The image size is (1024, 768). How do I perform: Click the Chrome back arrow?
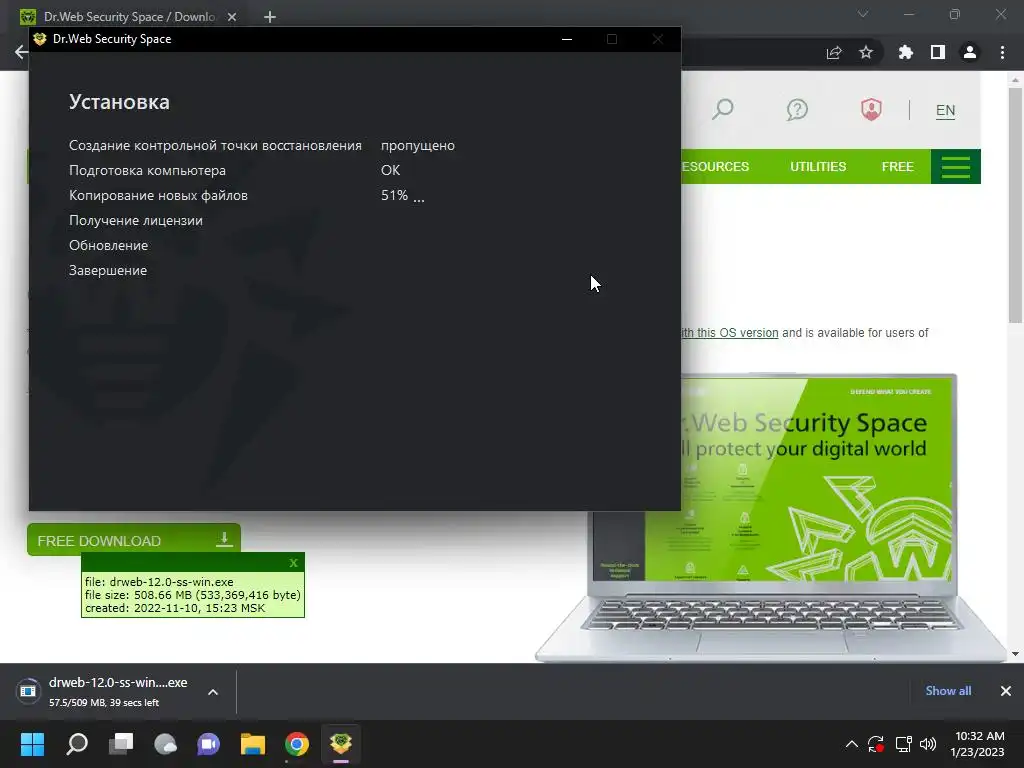[21, 52]
